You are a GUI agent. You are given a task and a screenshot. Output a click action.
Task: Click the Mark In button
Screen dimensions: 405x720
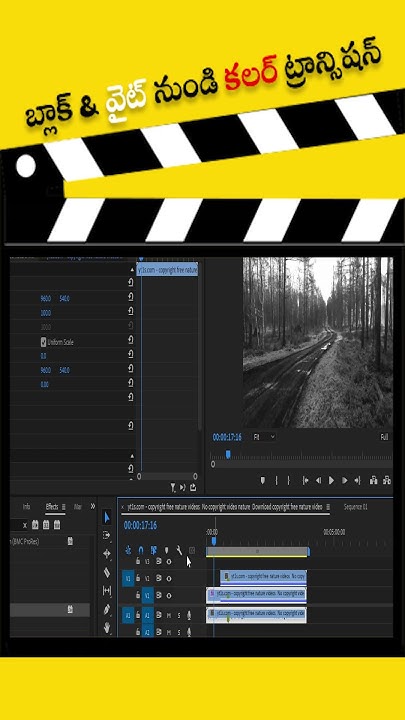point(276,480)
